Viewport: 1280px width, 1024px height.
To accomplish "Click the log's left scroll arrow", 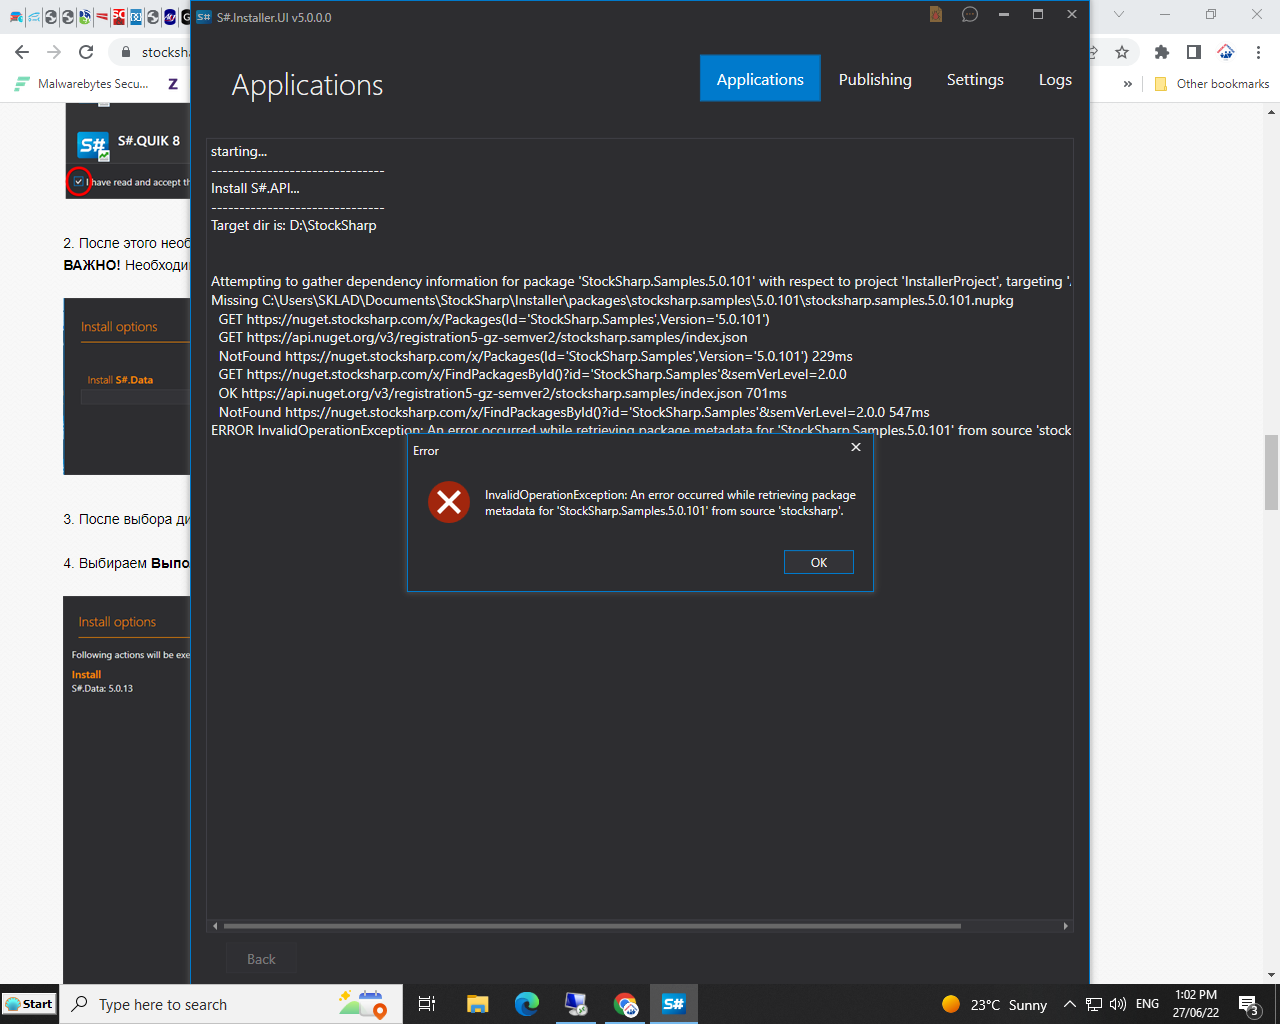I will click(x=215, y=926).
